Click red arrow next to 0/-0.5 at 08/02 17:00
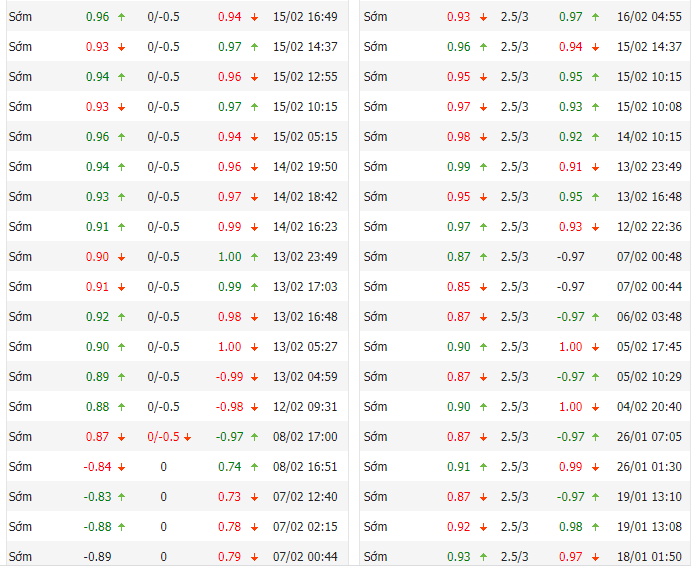This screenshot has width=691, height=567. click(x=187, y=437)
